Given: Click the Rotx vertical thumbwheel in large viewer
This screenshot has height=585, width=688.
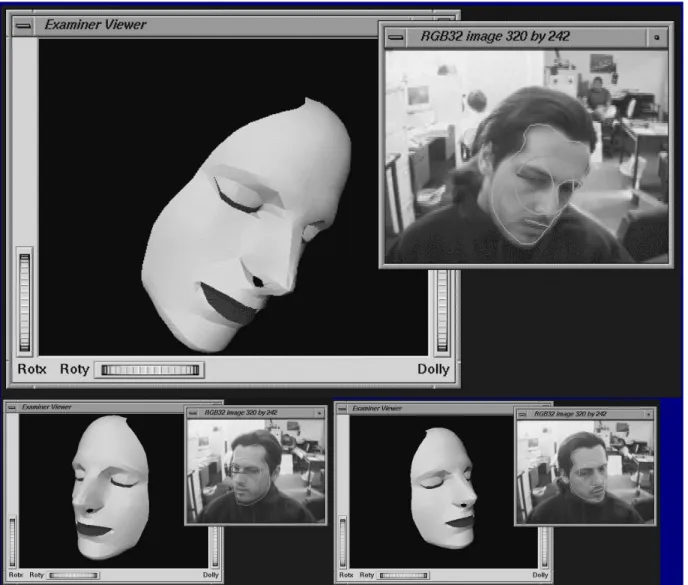Looking at the screenshot, I should coord(25,302).
